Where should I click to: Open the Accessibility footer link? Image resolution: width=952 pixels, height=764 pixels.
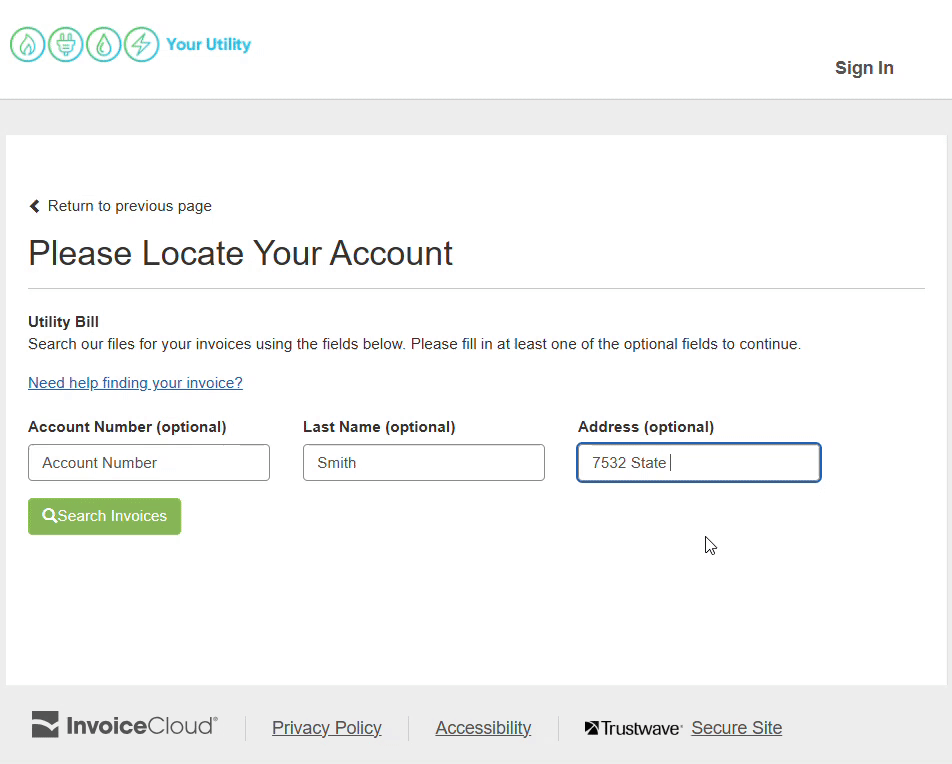[x=483, y=728]
